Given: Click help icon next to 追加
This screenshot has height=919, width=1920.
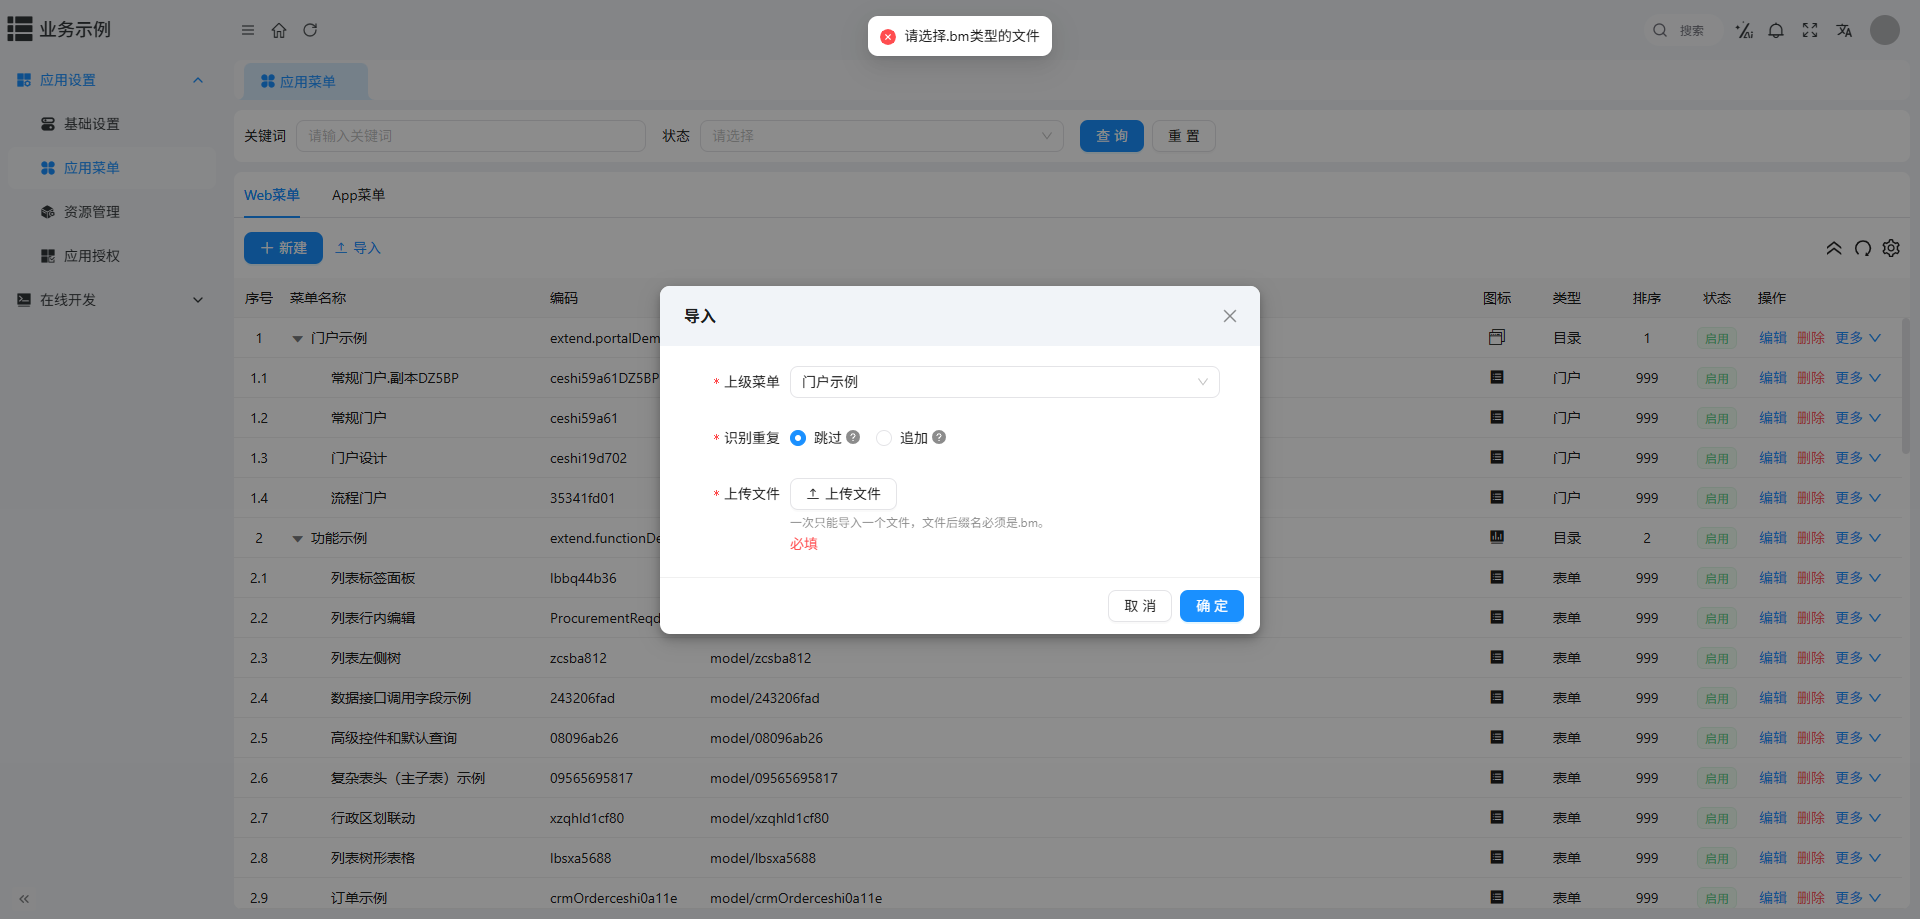Looking at the screenshot, I should click(x=939, y=437).
